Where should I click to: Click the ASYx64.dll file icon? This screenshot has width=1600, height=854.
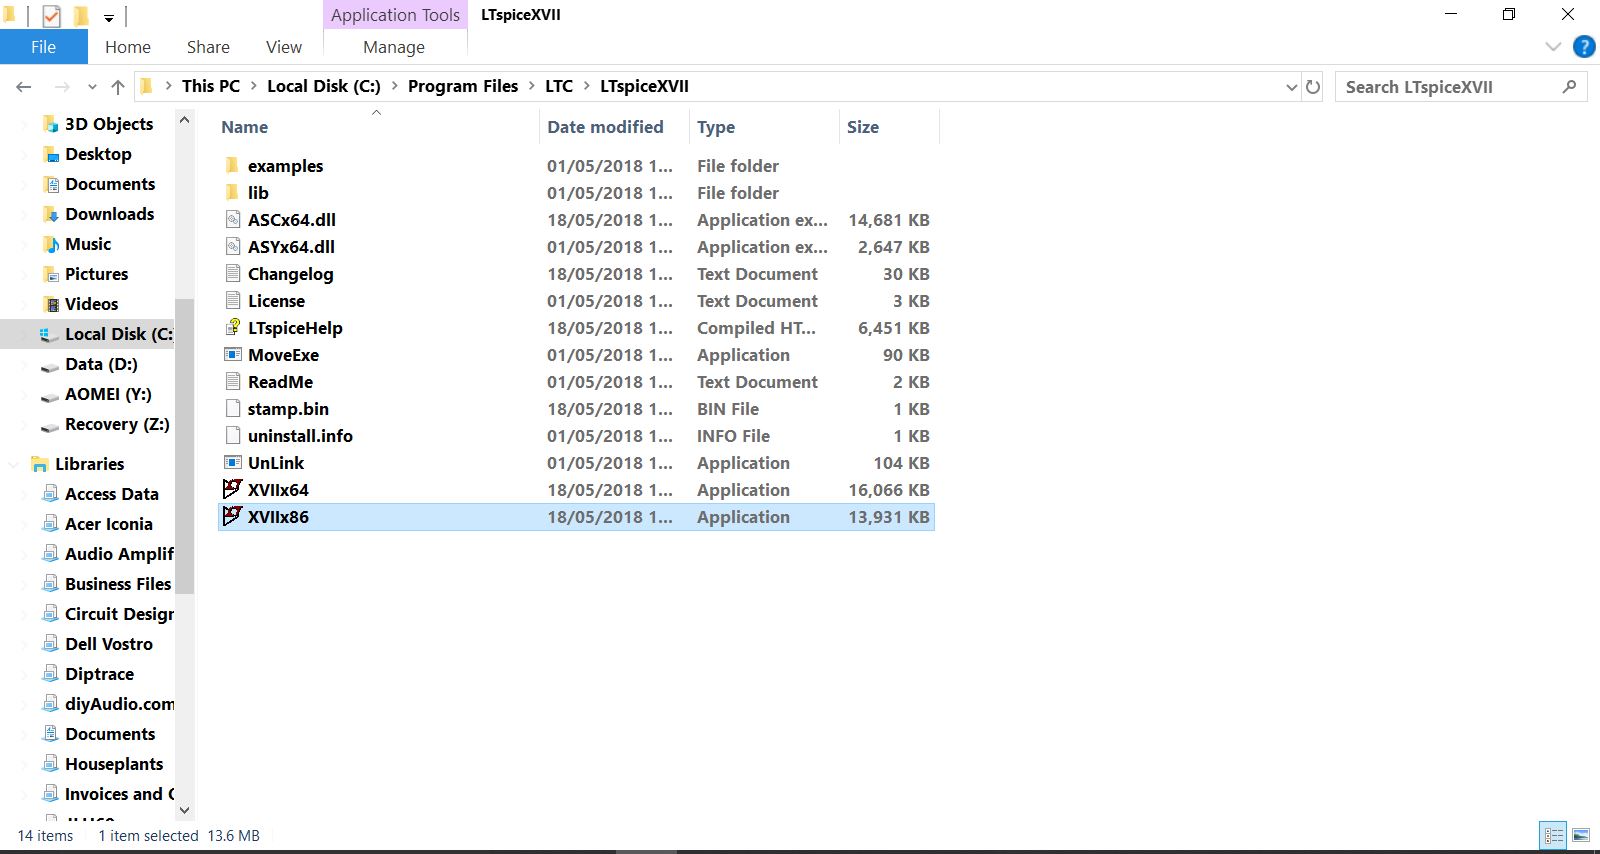click(232, 246)
